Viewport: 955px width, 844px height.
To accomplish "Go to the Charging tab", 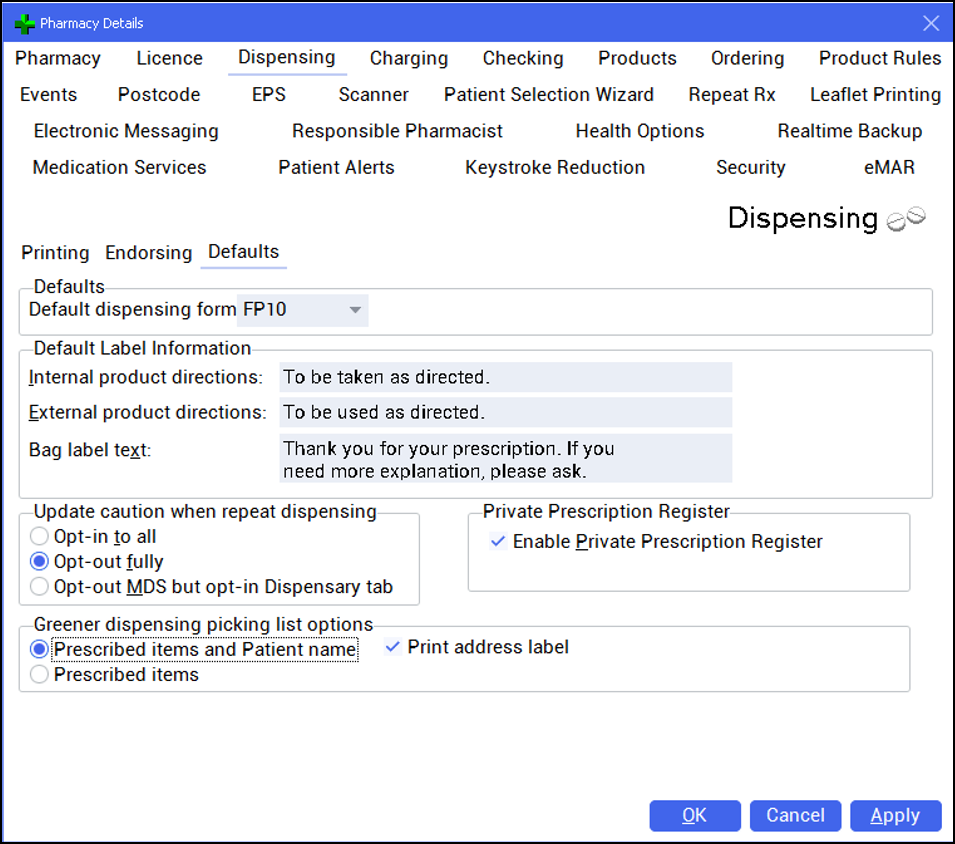I will 408,59.
